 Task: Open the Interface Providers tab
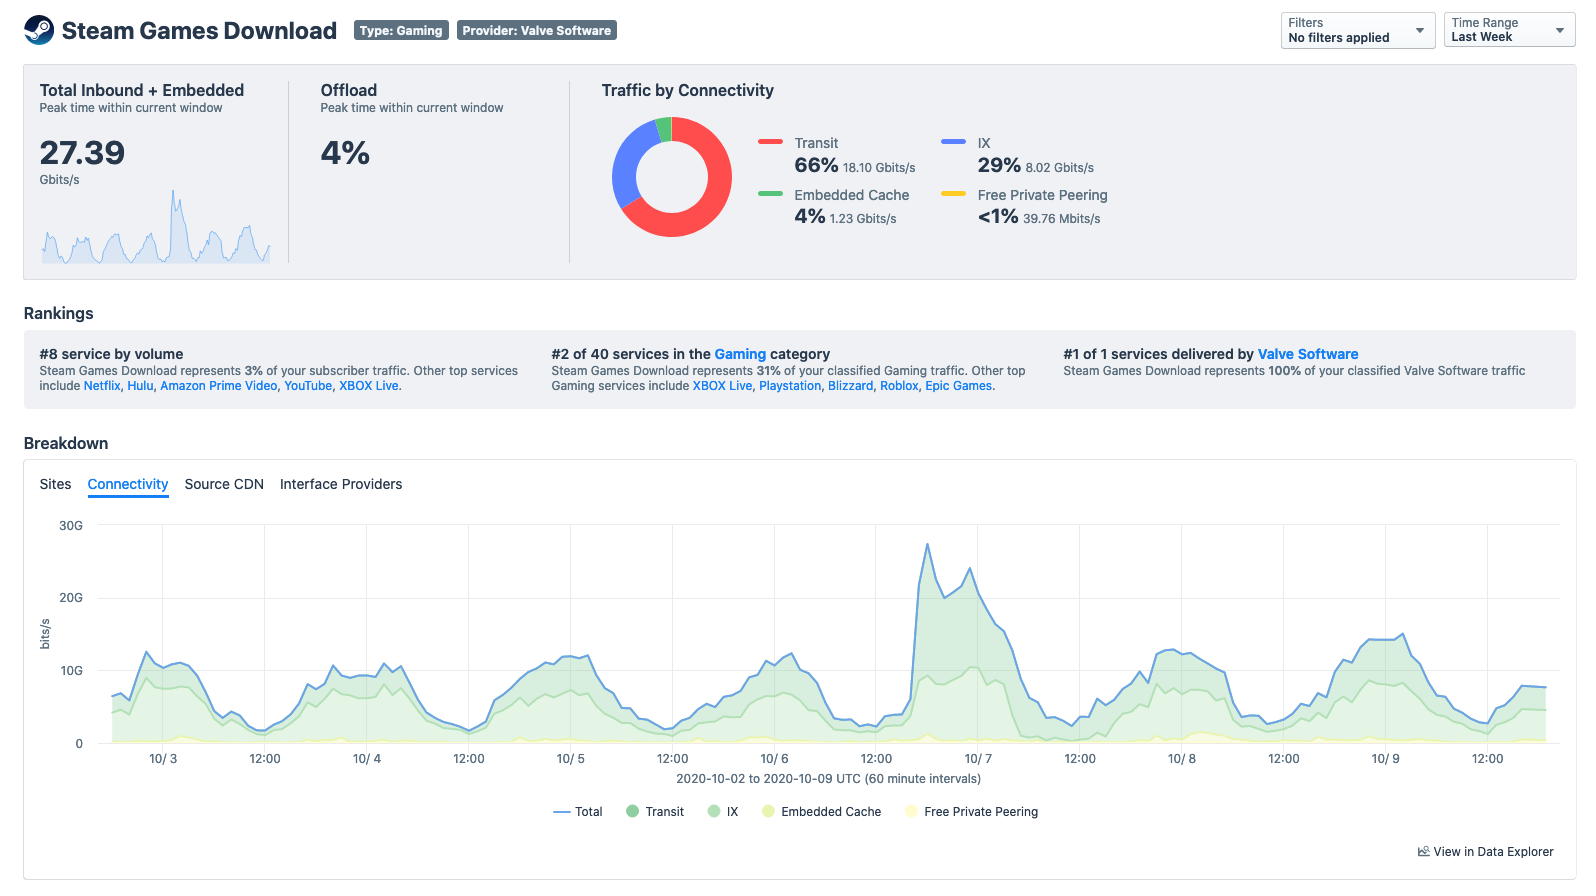(341, 484)
